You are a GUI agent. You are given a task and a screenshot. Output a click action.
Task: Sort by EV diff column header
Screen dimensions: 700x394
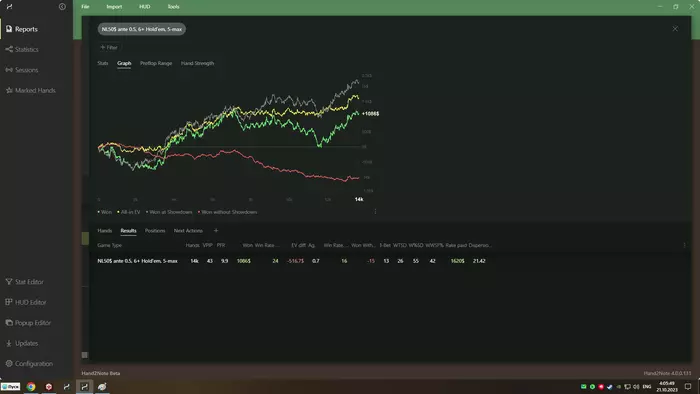[299, 245]
